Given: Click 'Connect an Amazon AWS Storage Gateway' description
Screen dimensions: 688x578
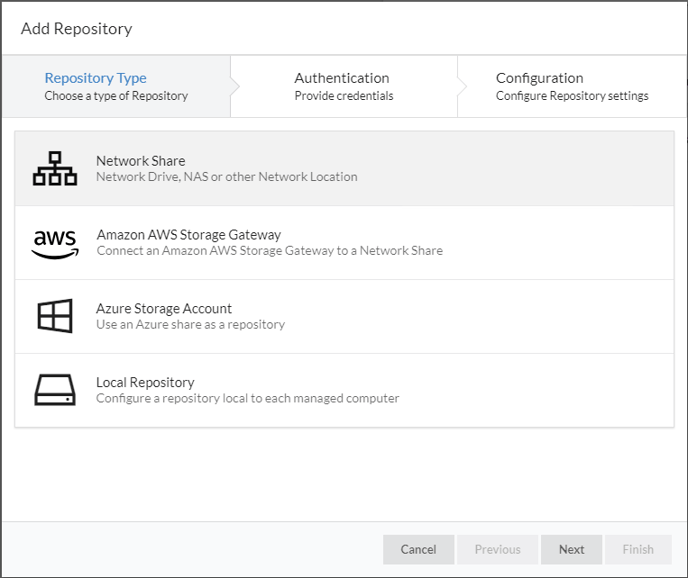Looking at the screenshot, I should tap(269, 251).
